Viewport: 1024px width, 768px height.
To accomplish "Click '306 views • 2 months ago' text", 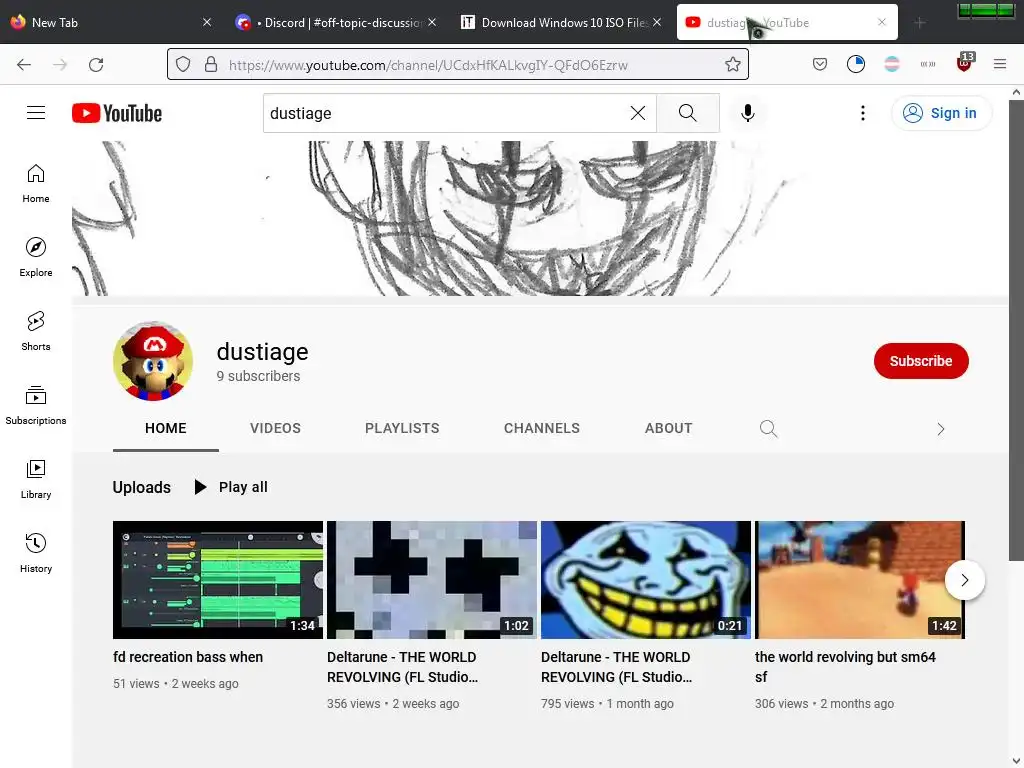I will point(824,704).
